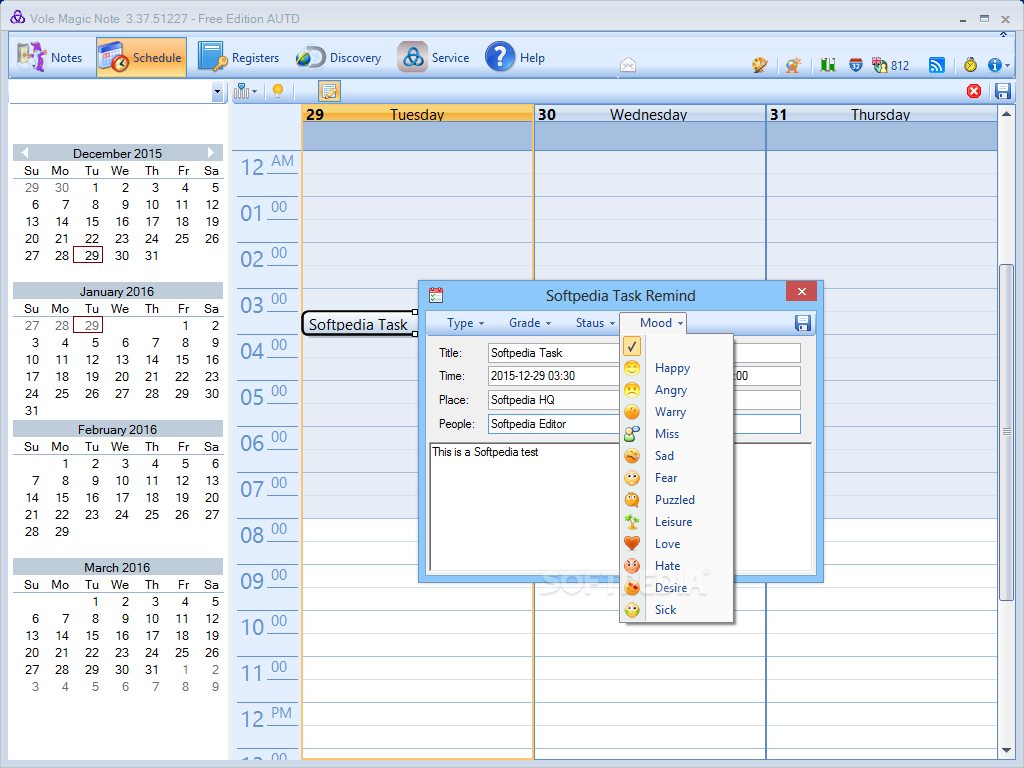
Task: Choose the Fear mood
Action: (676, 478)
